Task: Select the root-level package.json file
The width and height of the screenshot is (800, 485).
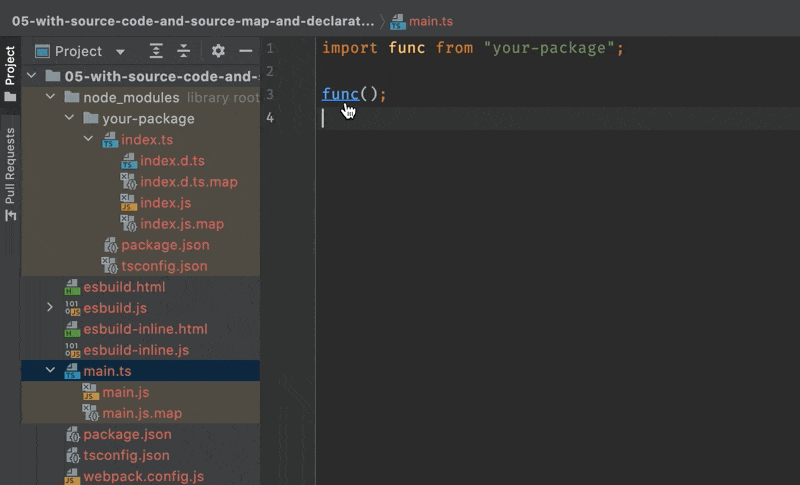Action: click(x=127, y=435)
